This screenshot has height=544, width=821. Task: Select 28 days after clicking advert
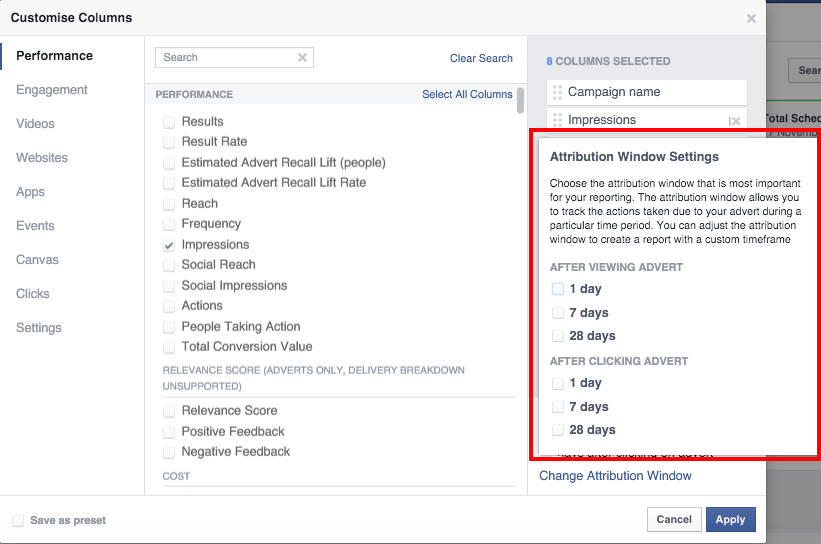tap(558, 430)
